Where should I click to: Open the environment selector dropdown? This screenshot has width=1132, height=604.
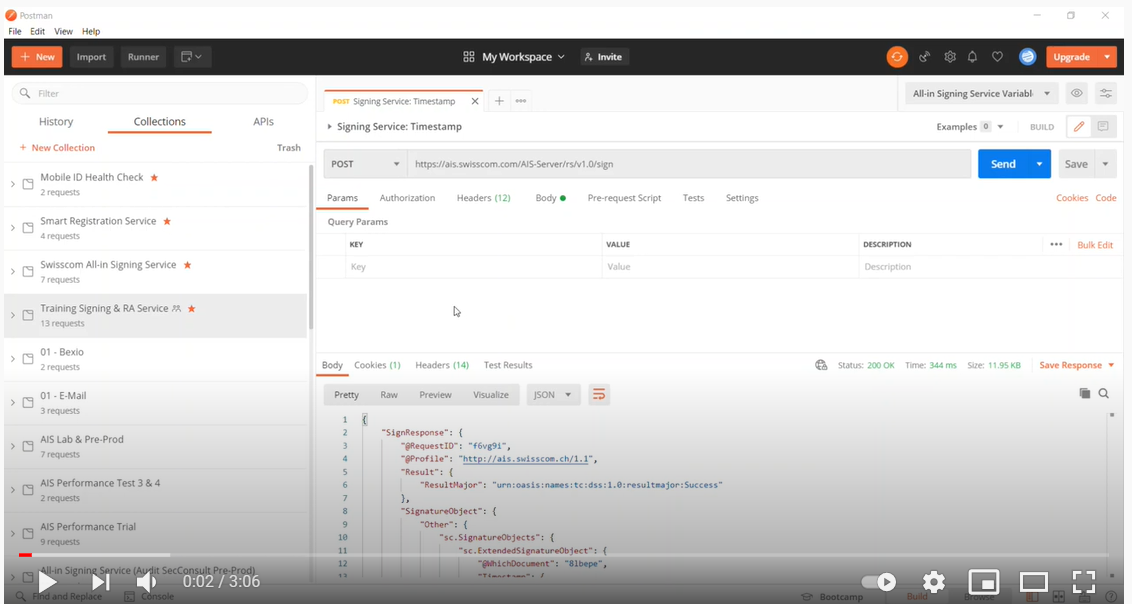point(982,93)
